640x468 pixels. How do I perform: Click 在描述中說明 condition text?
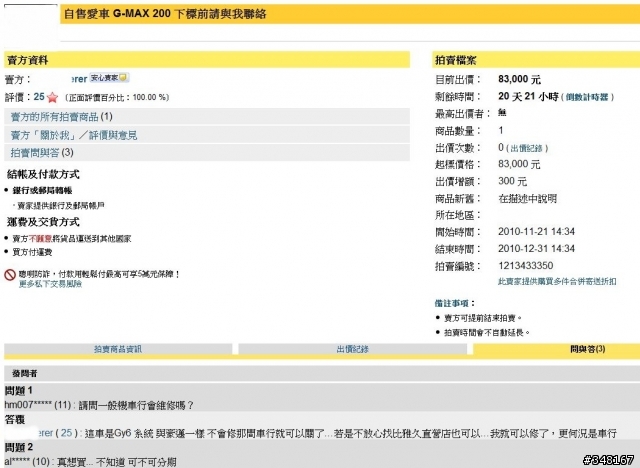(x=527, y=199)
